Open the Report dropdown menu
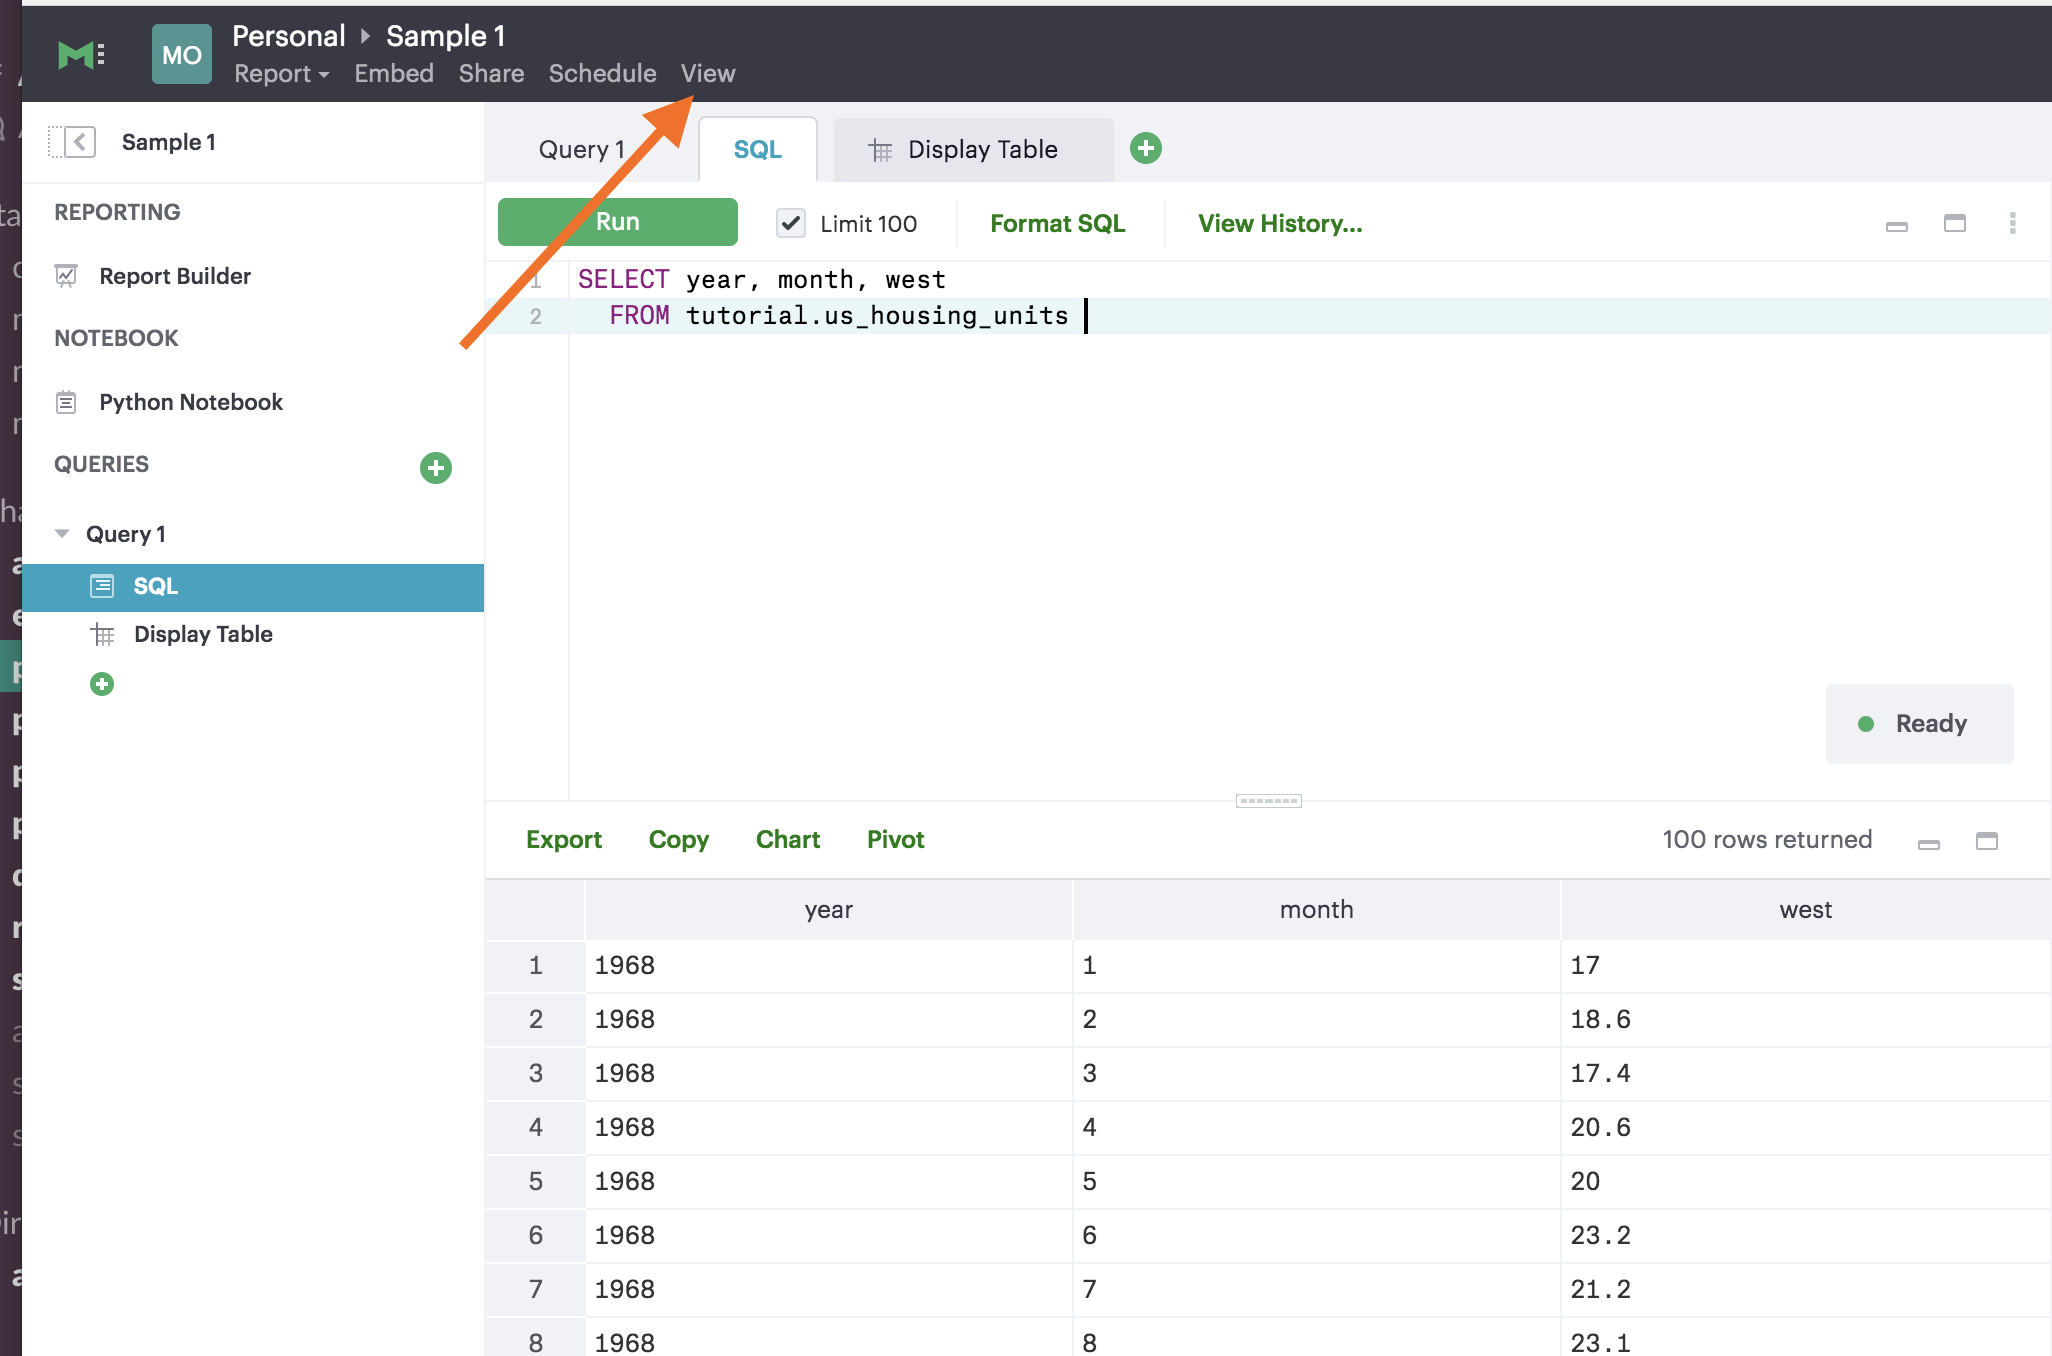Screen dimensions: 2052x1356 click(x=281, y=74)
